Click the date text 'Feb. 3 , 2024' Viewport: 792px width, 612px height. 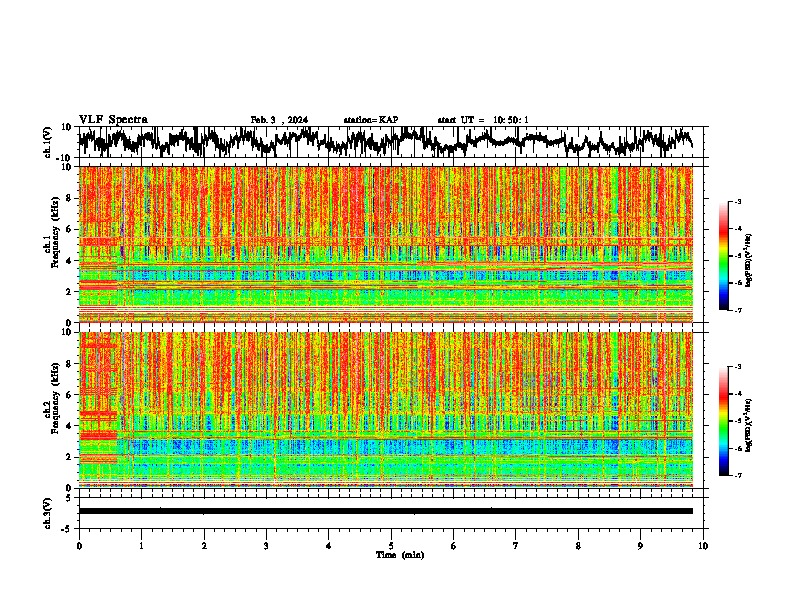(x=279, y=120)
